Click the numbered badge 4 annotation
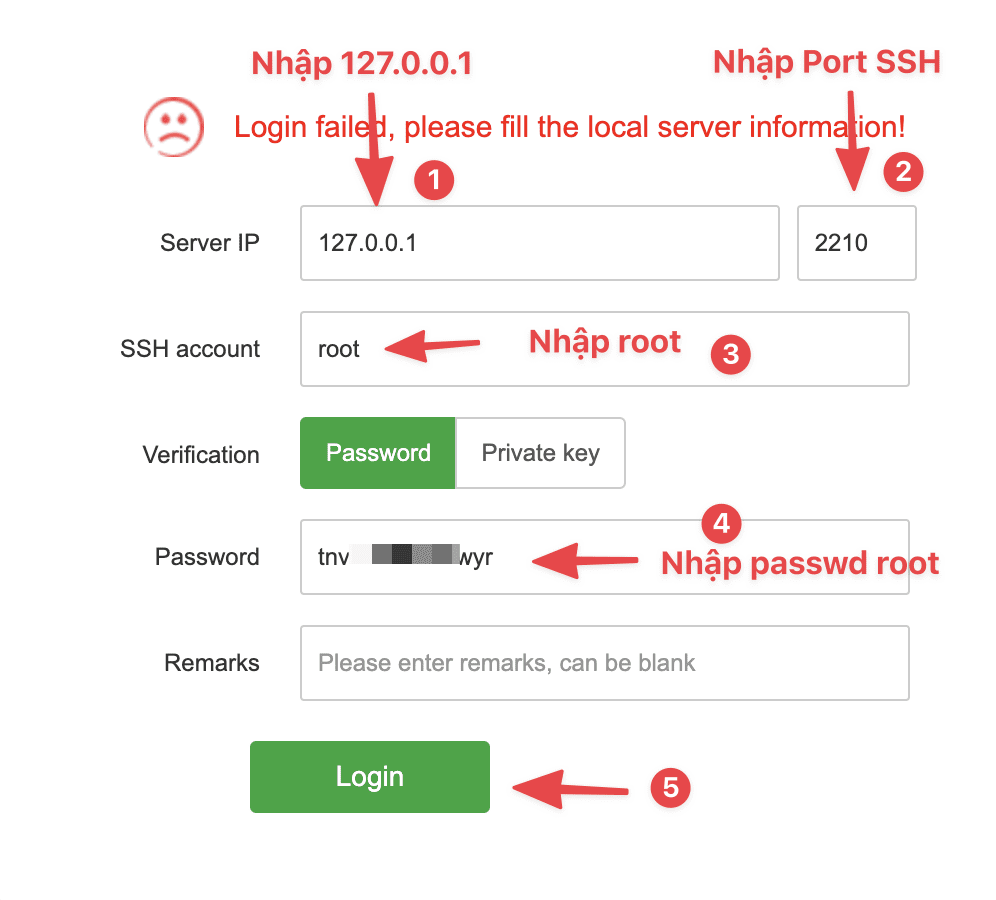 coord(723,523)
